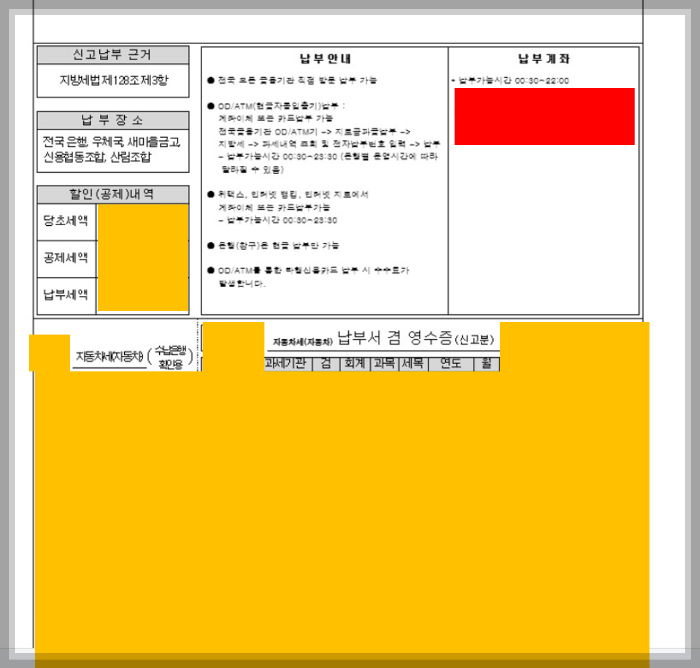Click the "신고납부 근거" header cell
The width and height of the screenshot is (700, 668).
point(113,55)
